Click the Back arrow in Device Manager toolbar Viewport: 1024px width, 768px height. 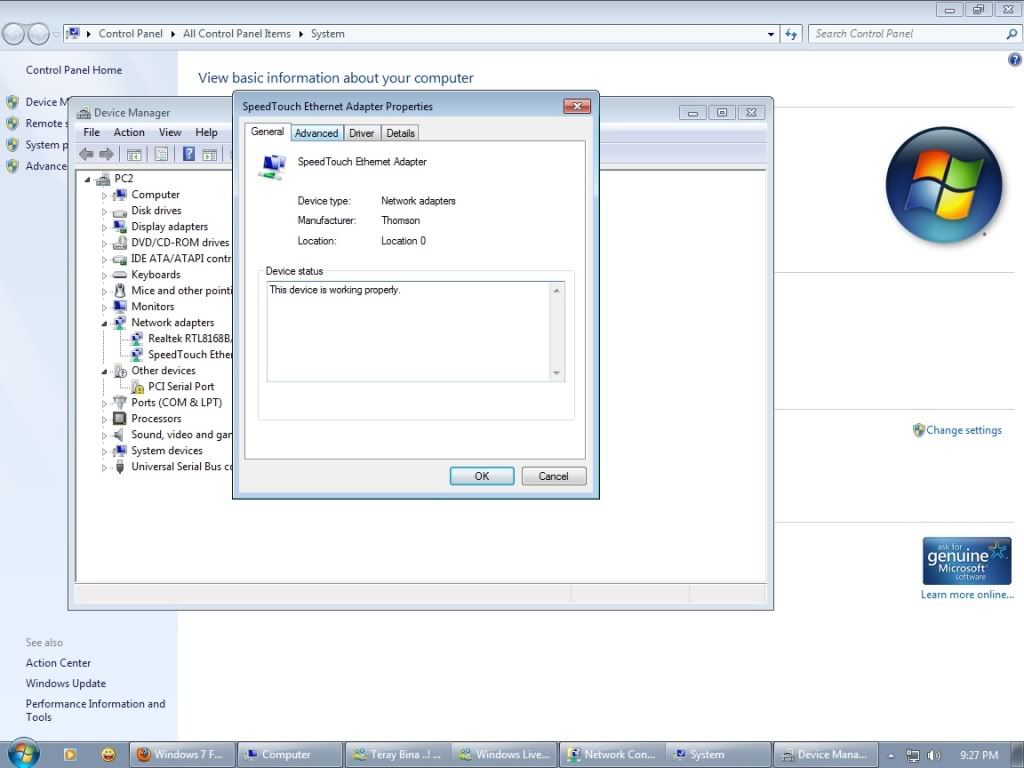[86, 154]
